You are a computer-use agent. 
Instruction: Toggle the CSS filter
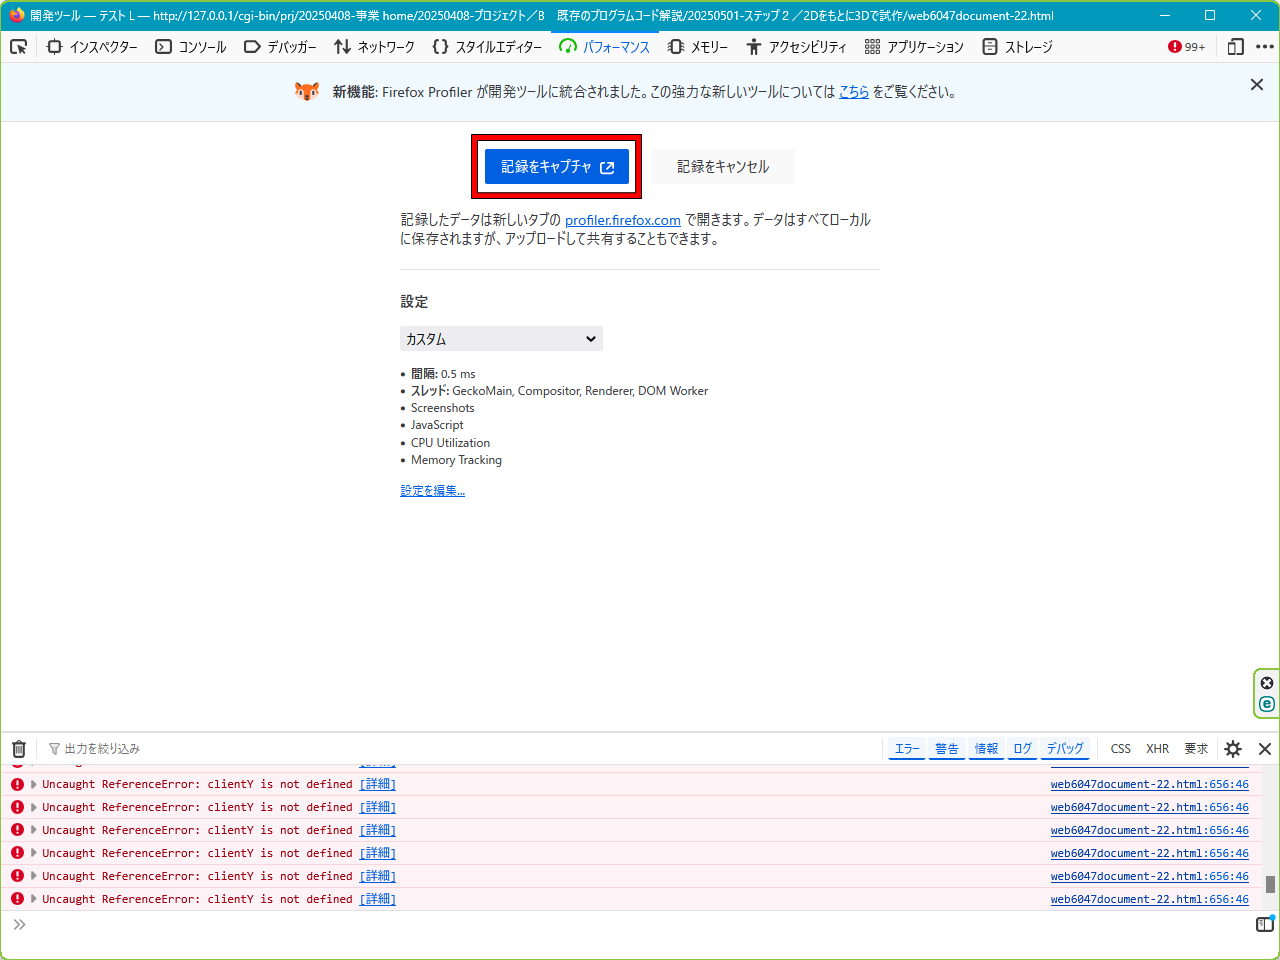(x=1121, y=749)
